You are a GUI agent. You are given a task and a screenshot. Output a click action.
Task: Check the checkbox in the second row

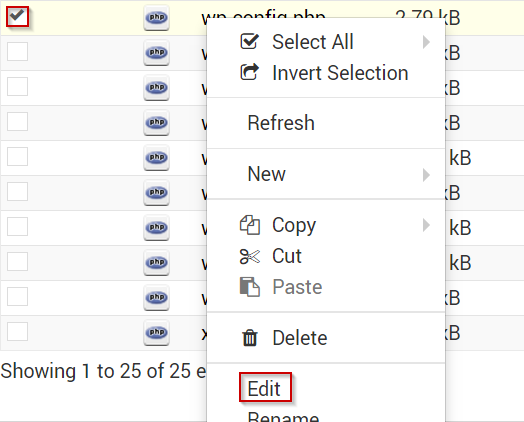coord(17,51)
